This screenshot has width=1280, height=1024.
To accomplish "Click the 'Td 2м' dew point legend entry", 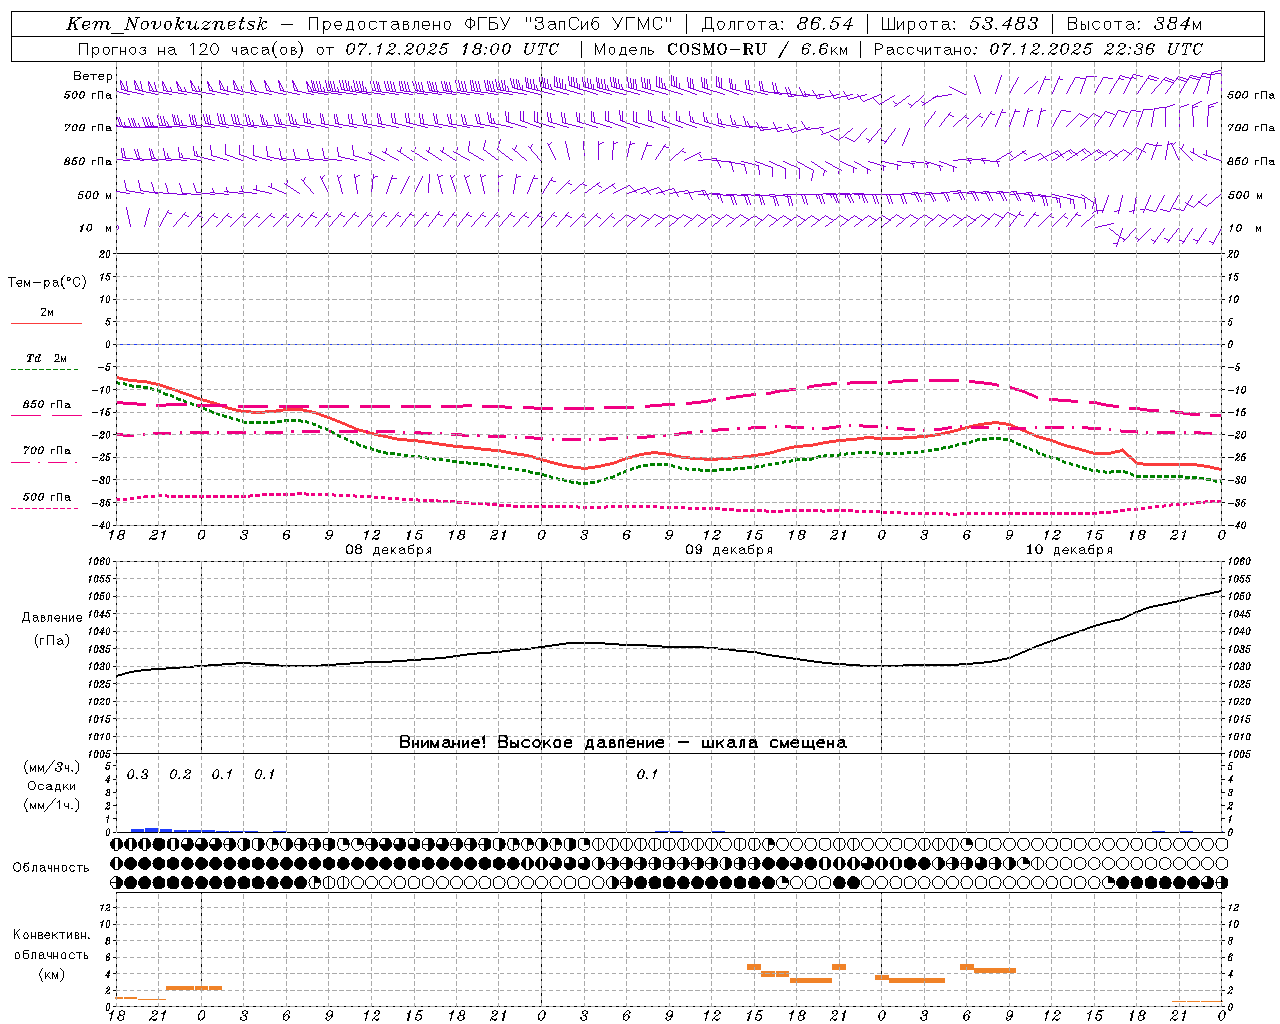I will 46,358.
